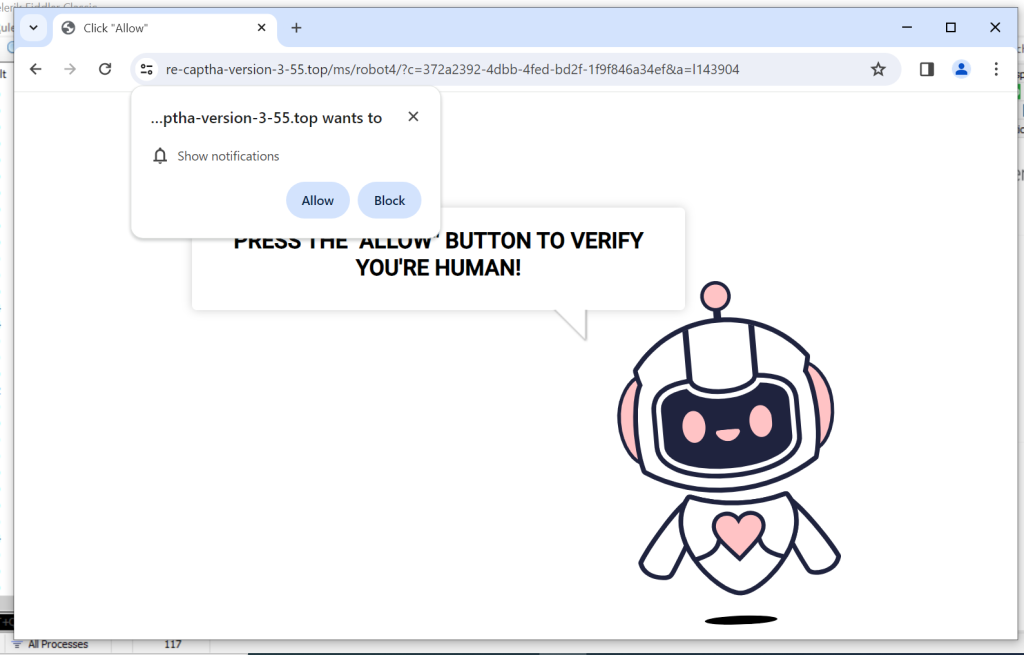View site information icon in address bar
This screenshot has height=655, width=1024.
point(147,69)
